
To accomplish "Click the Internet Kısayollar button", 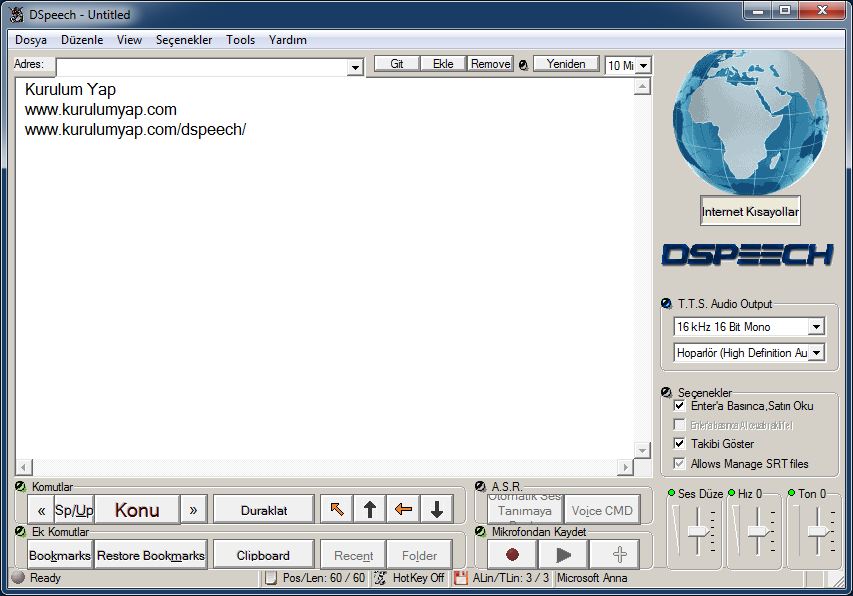I will 750,212.
